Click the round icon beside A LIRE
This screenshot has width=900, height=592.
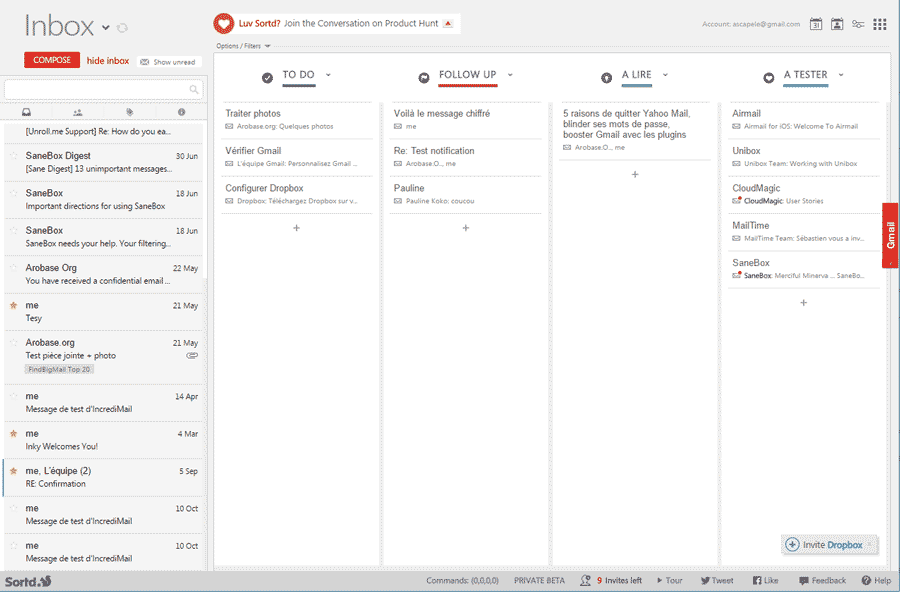[606, 78]
